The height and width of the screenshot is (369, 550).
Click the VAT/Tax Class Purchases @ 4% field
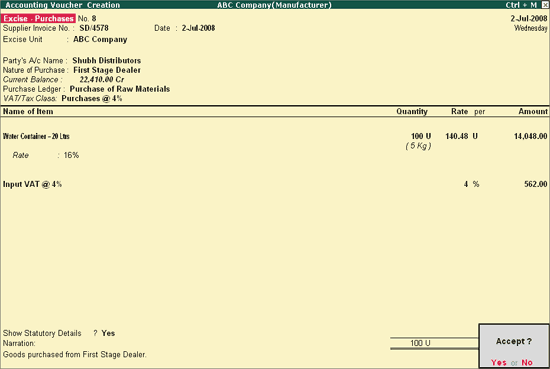[x=92, y=99]
